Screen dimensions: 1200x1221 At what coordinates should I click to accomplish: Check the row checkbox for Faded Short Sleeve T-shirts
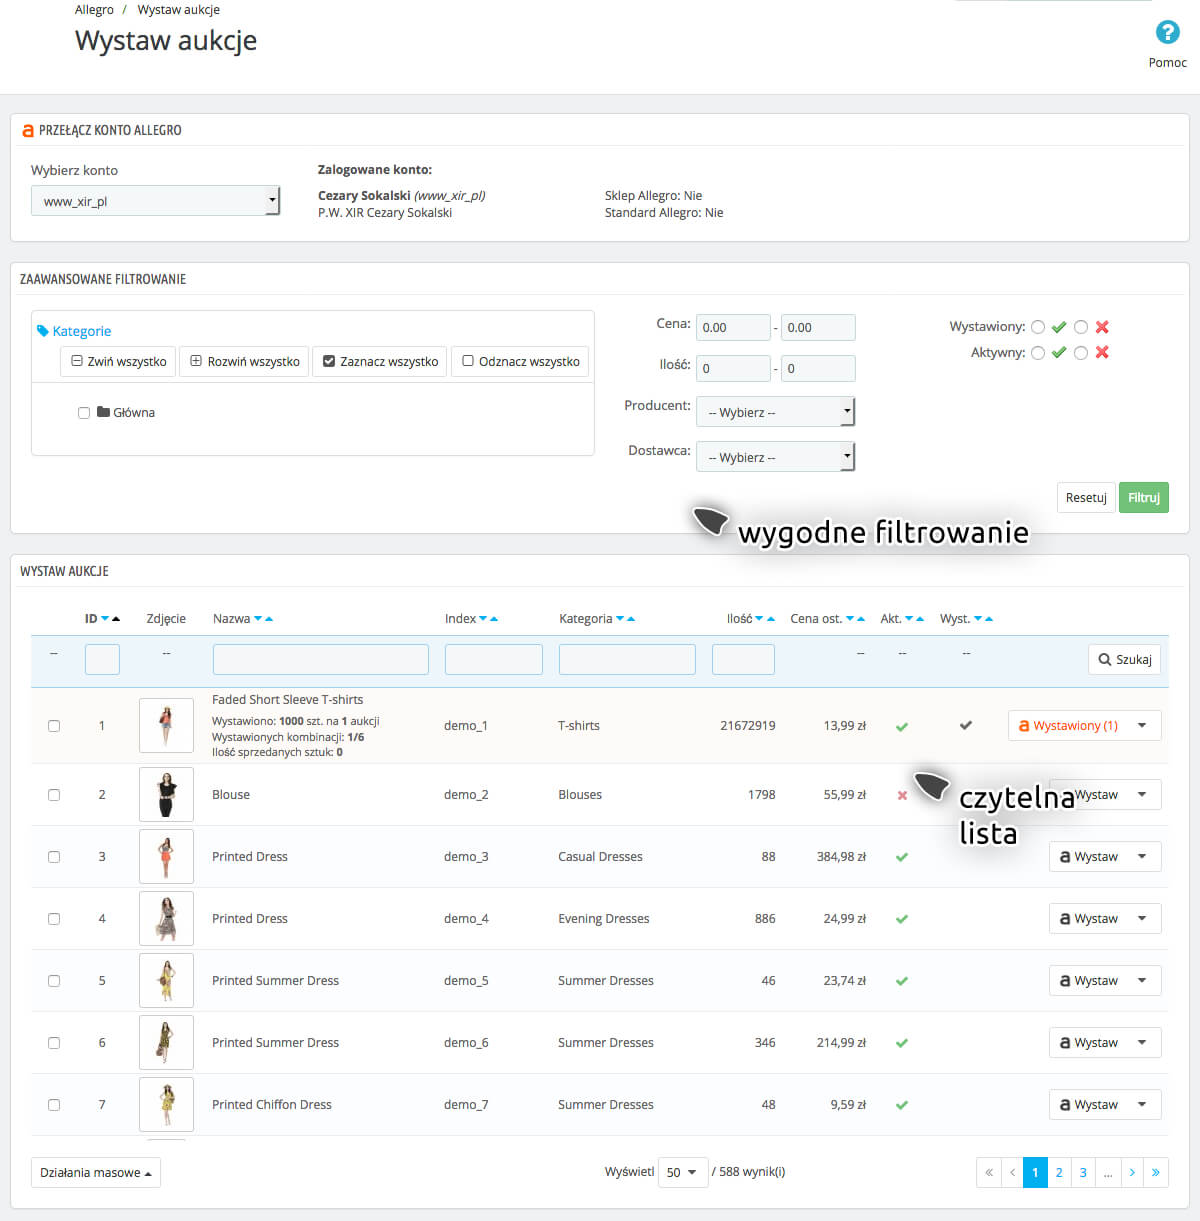54,726
